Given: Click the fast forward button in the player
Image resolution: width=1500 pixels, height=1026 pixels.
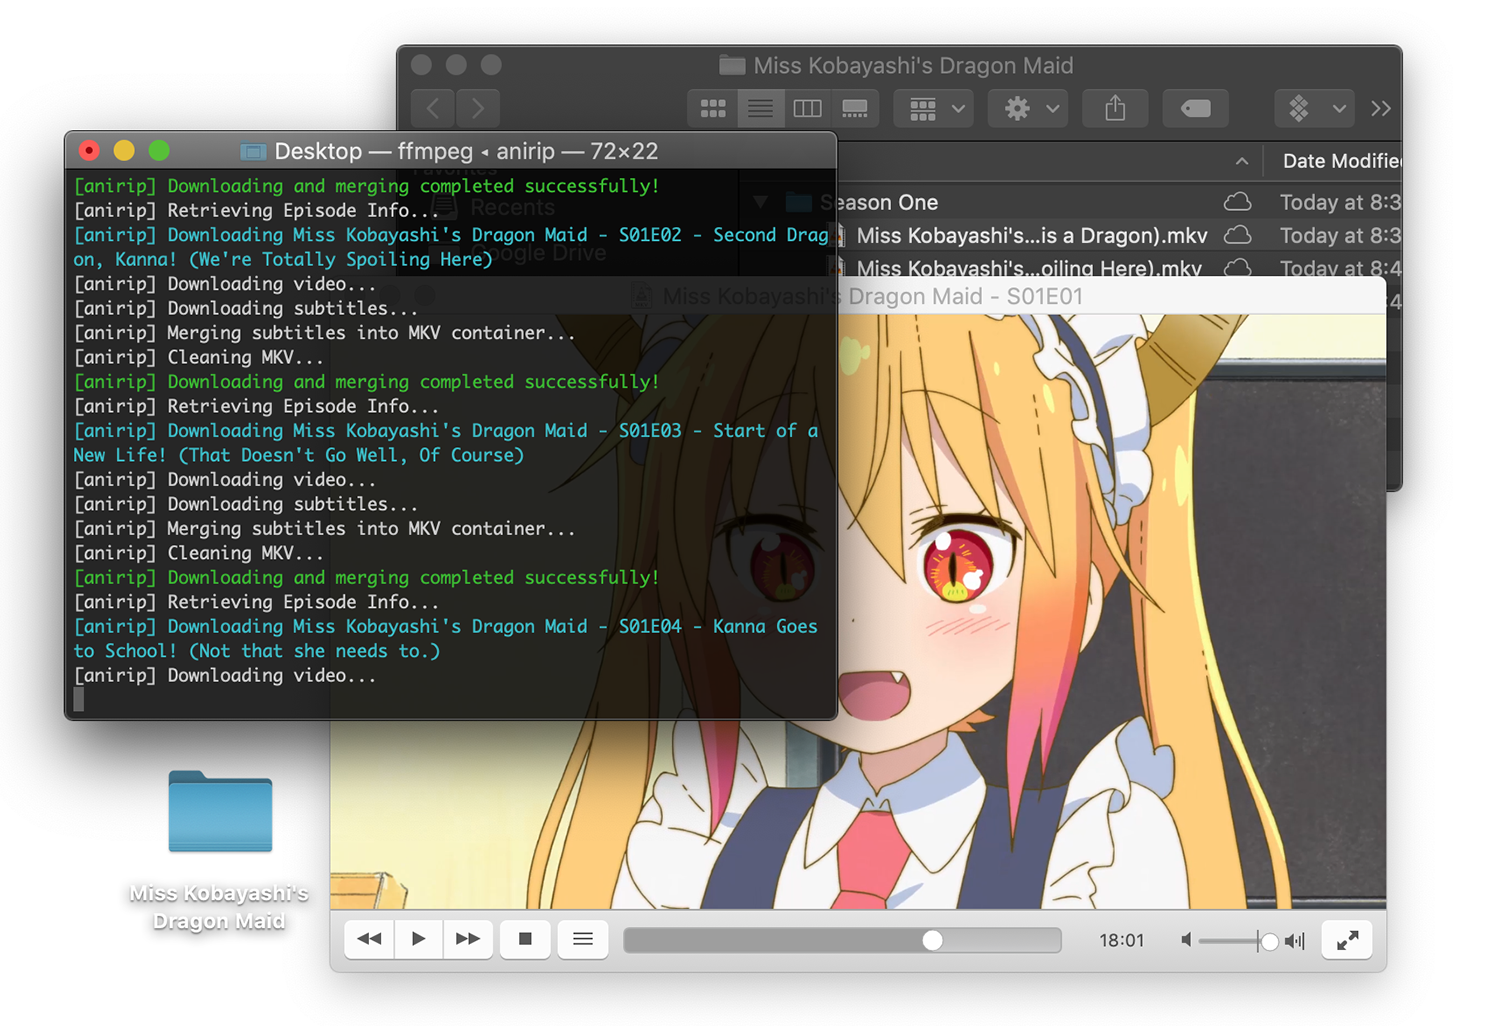Looking at the screenshot, I should [467, 939].
